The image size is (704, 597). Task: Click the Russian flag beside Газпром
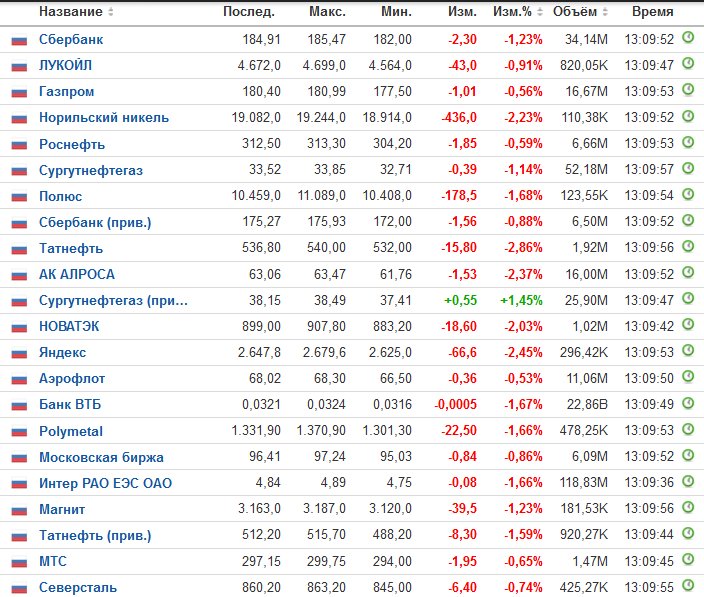pos(19,92)
